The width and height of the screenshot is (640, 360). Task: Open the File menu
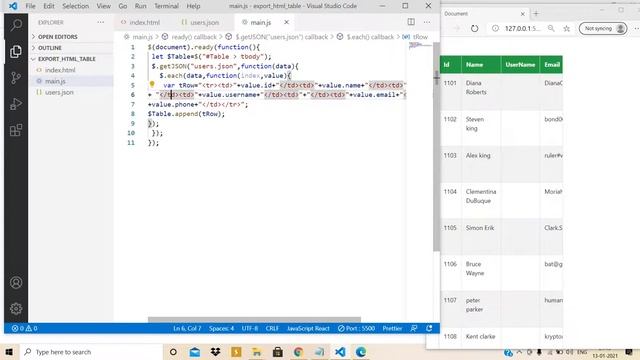point(30,6)
